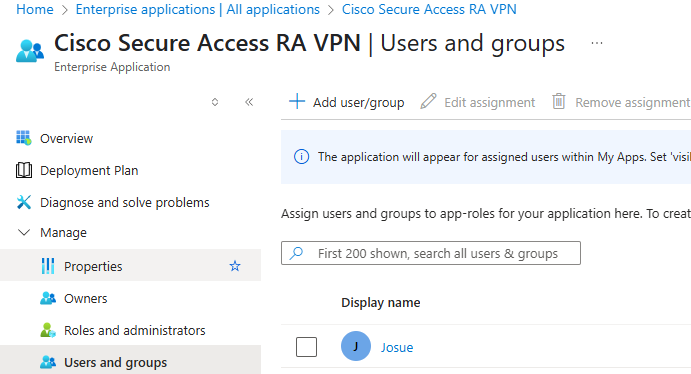Image resolution: width=691 pixels, height=374 pixels.
Task: Open the more options ellipsis next to title
Action: point(597,43)
